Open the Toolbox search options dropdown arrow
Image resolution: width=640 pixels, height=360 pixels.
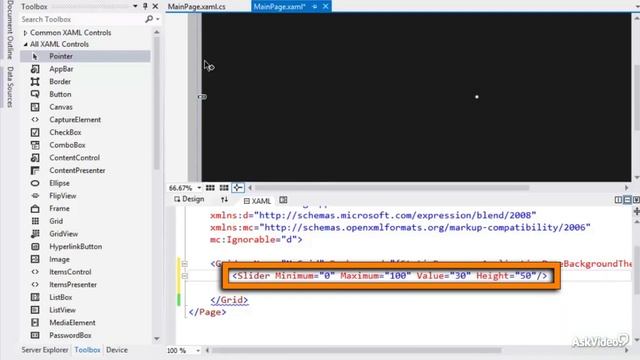point(158,19)
